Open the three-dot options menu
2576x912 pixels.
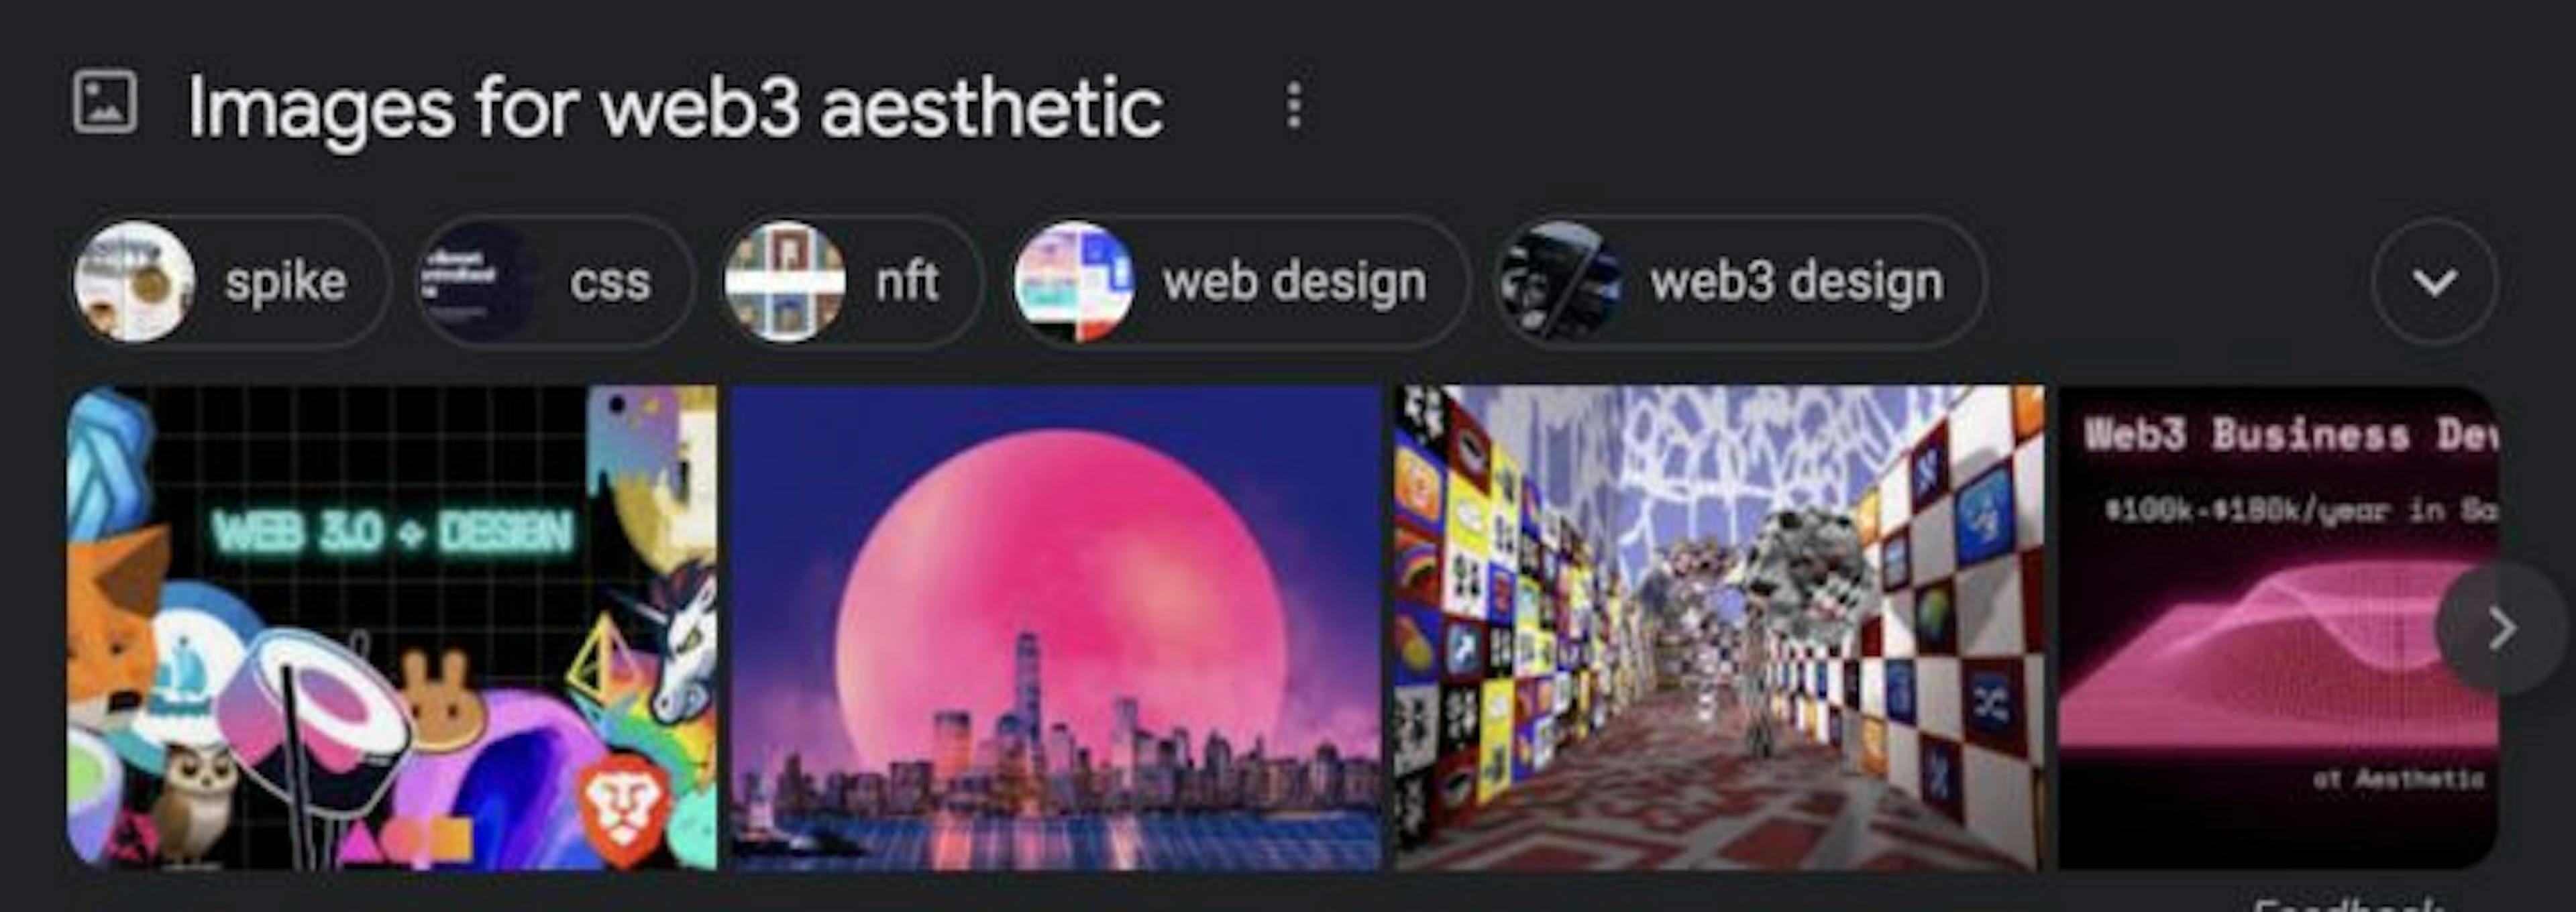tap(1294, 105)
